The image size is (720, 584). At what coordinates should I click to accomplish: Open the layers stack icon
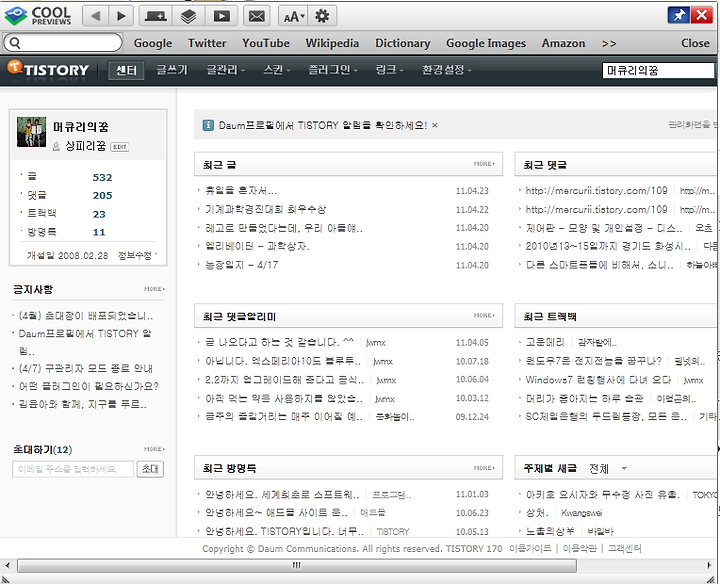point(188,17)
